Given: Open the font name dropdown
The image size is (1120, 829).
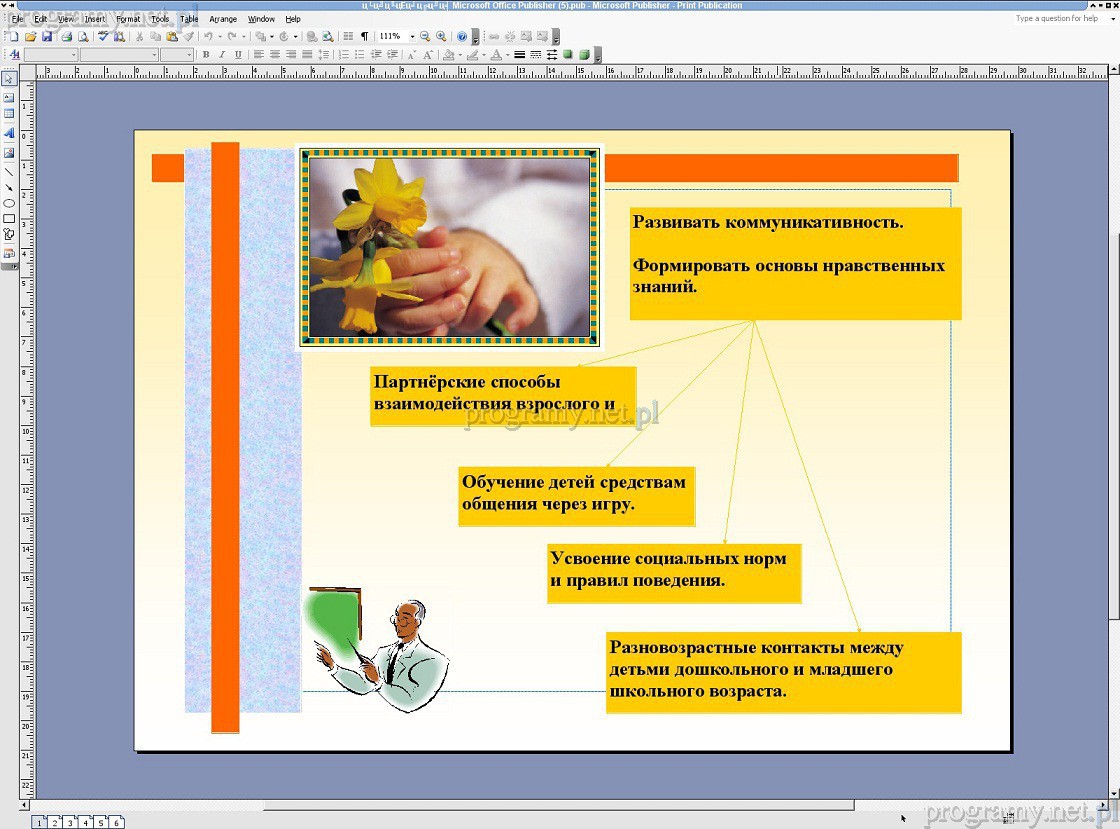Looking at the screenshot, I should pyautogui.click(x=154, y=54).
